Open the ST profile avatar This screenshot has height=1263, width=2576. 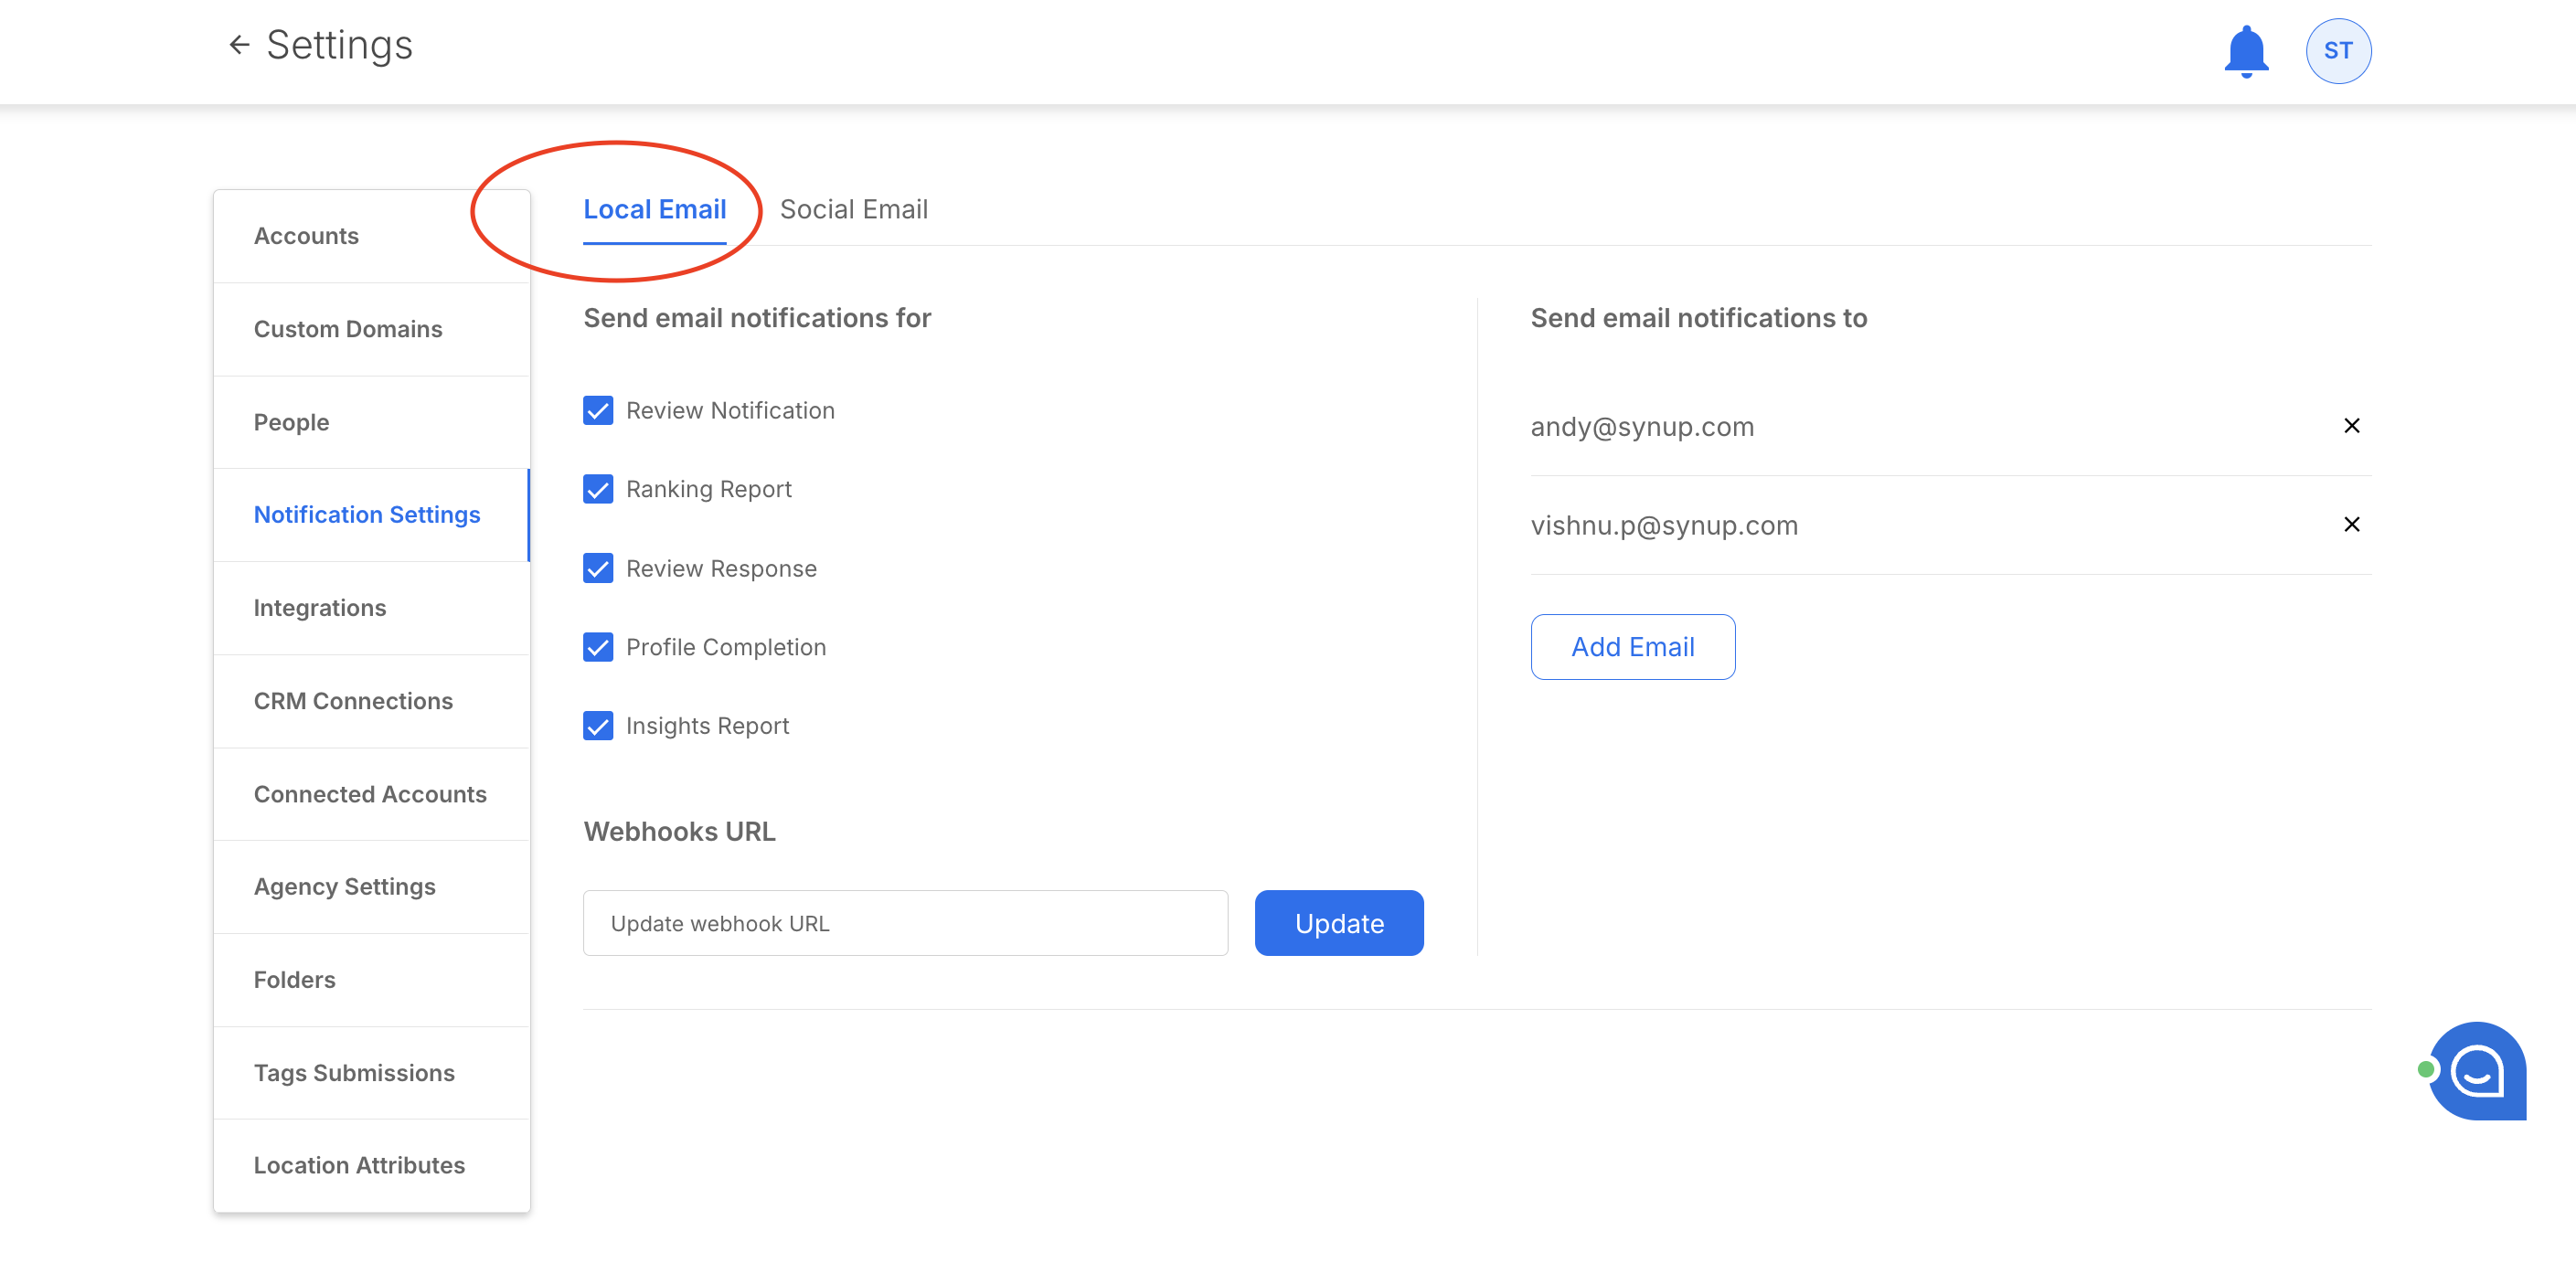[2337, 51]
